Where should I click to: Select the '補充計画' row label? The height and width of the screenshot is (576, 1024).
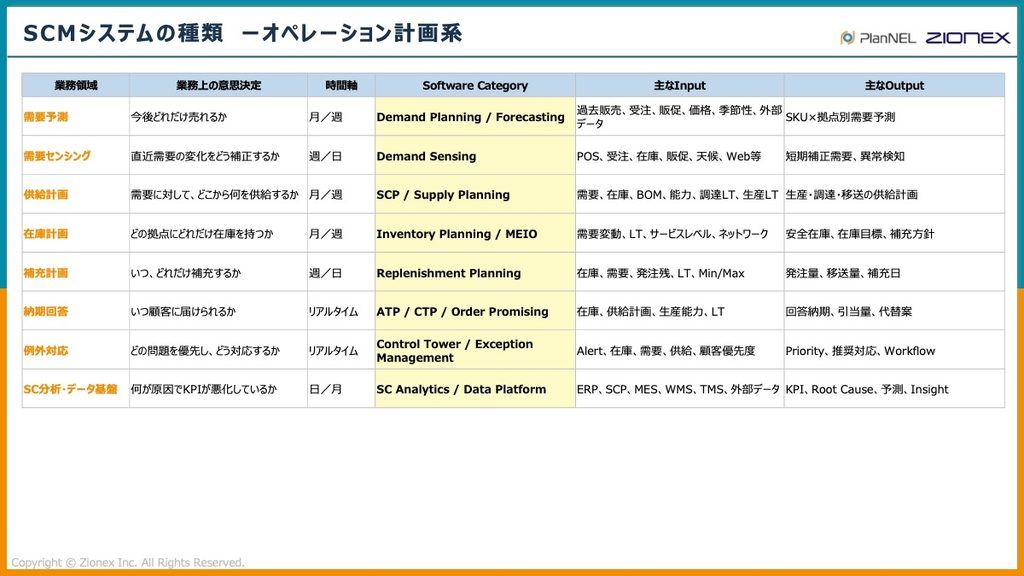(46, 273)
